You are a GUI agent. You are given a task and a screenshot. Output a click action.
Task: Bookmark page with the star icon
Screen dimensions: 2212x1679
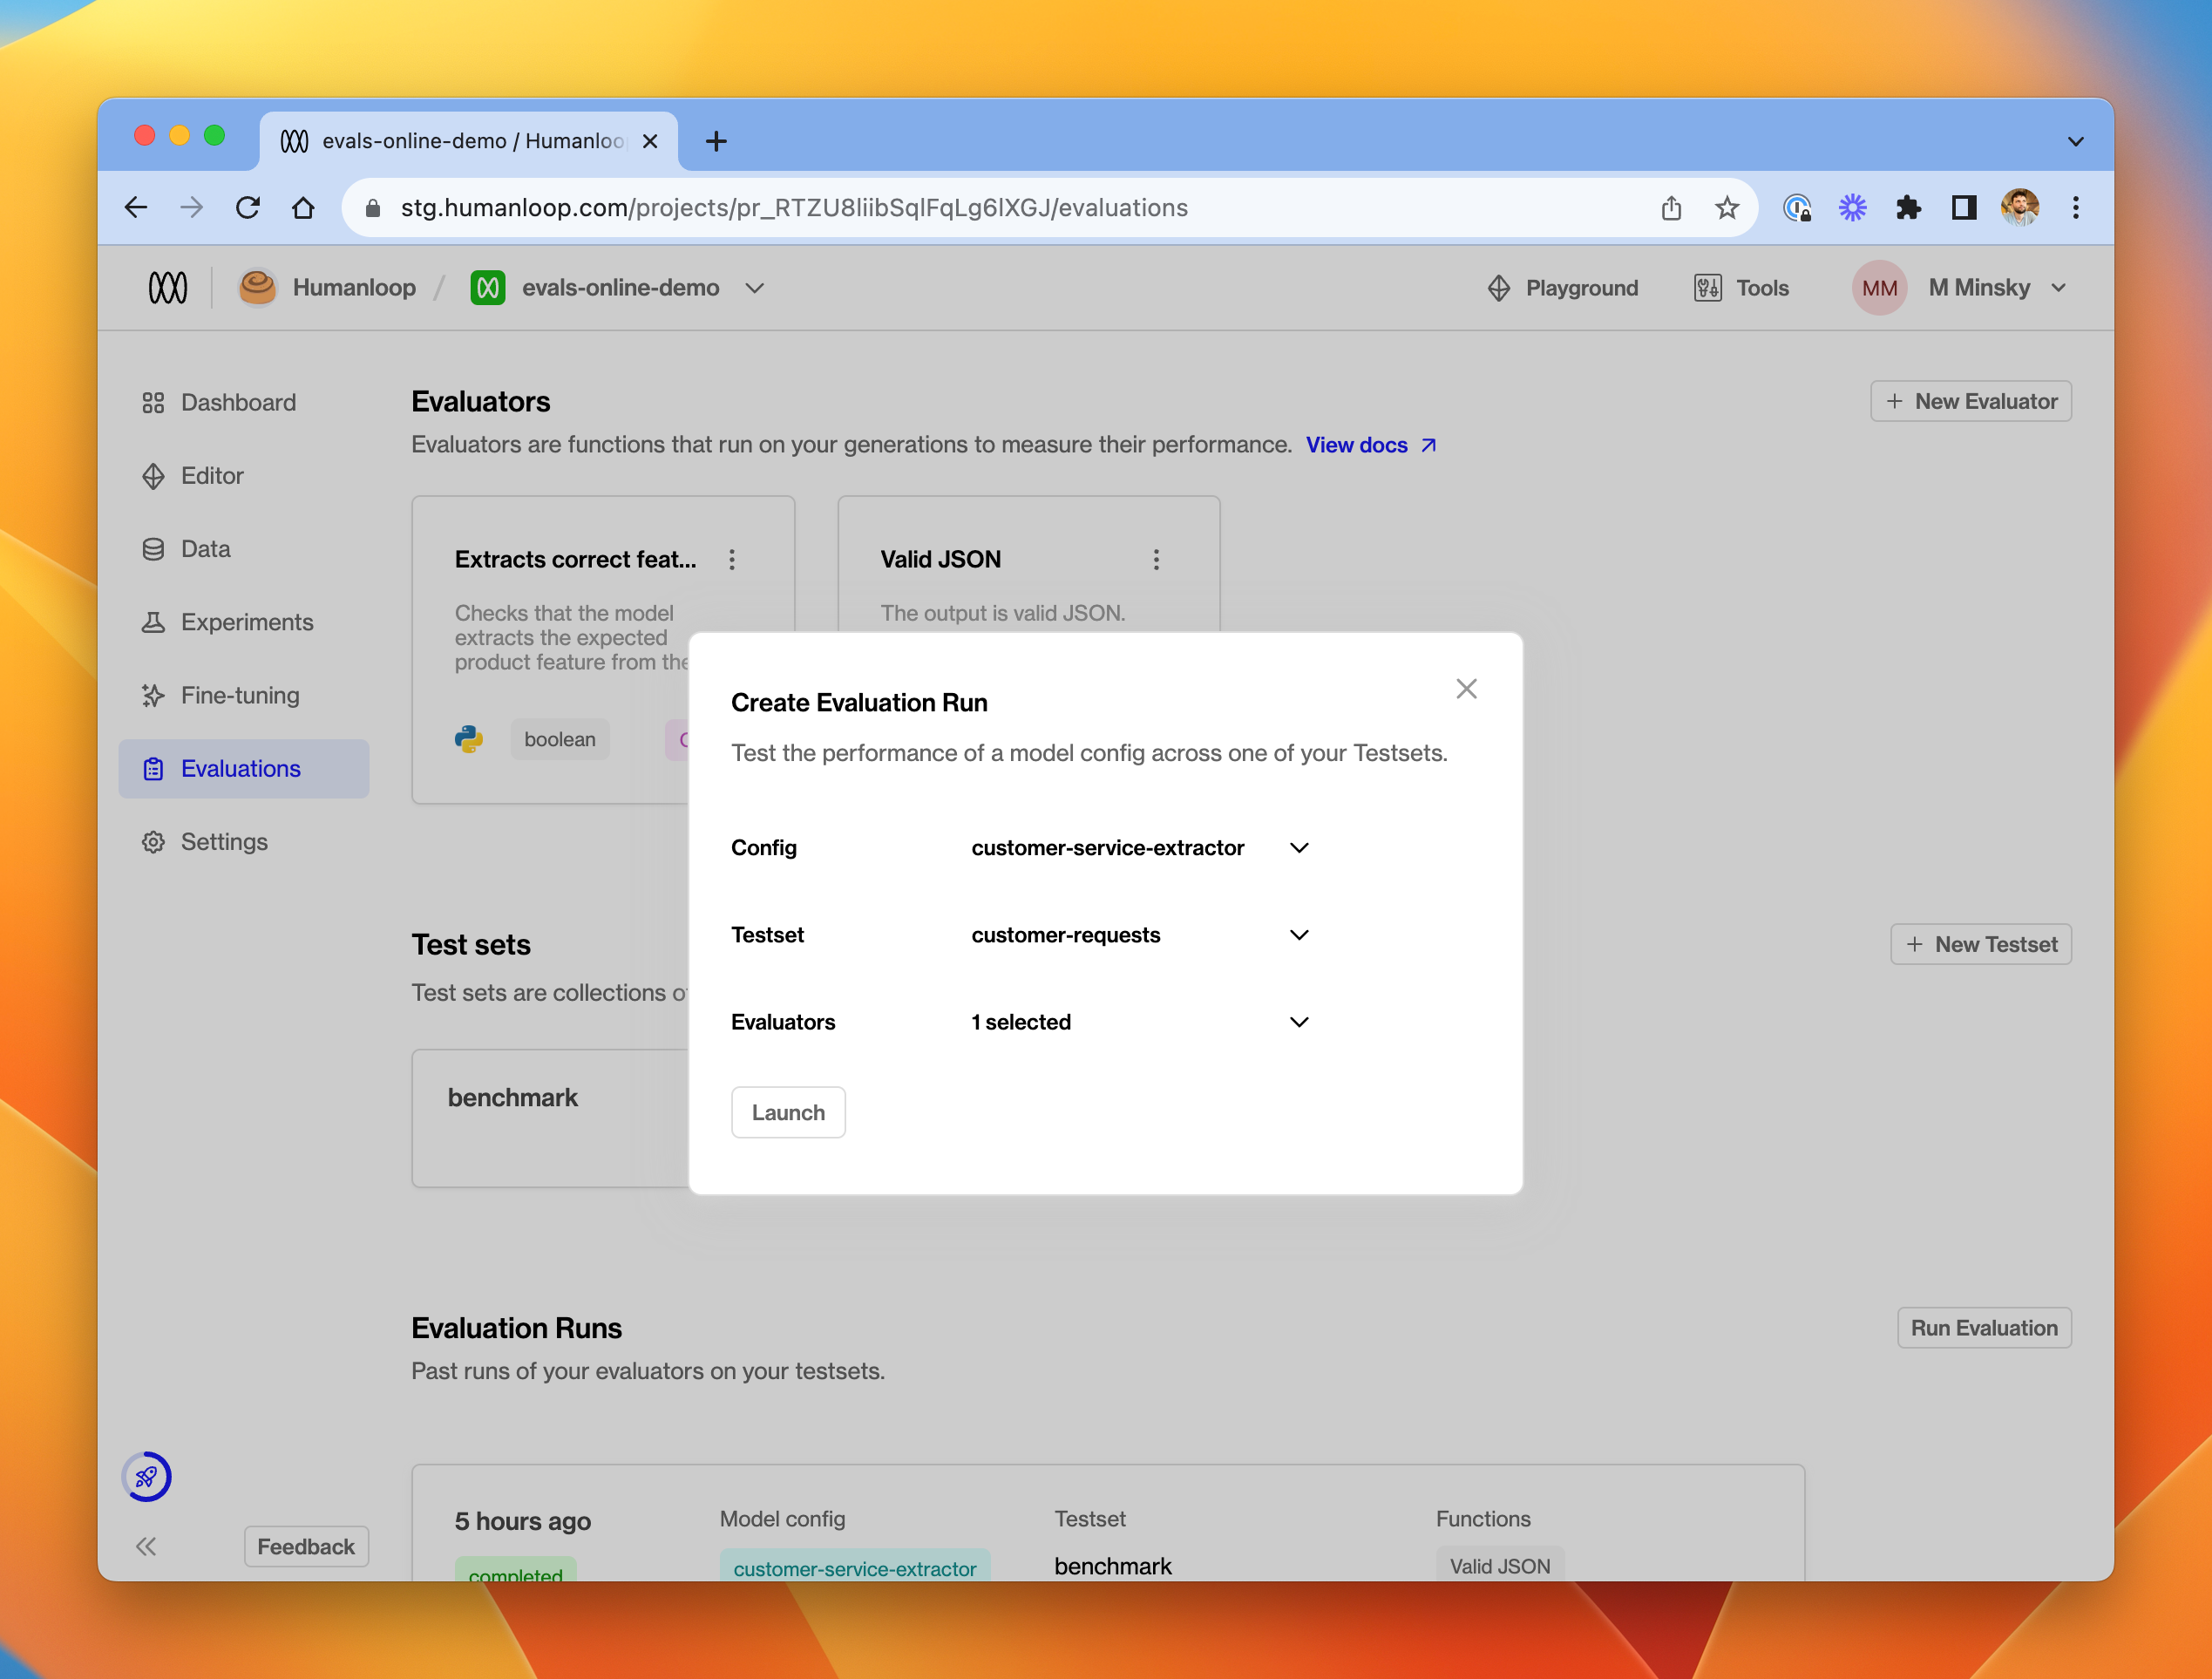[1726, 208]
